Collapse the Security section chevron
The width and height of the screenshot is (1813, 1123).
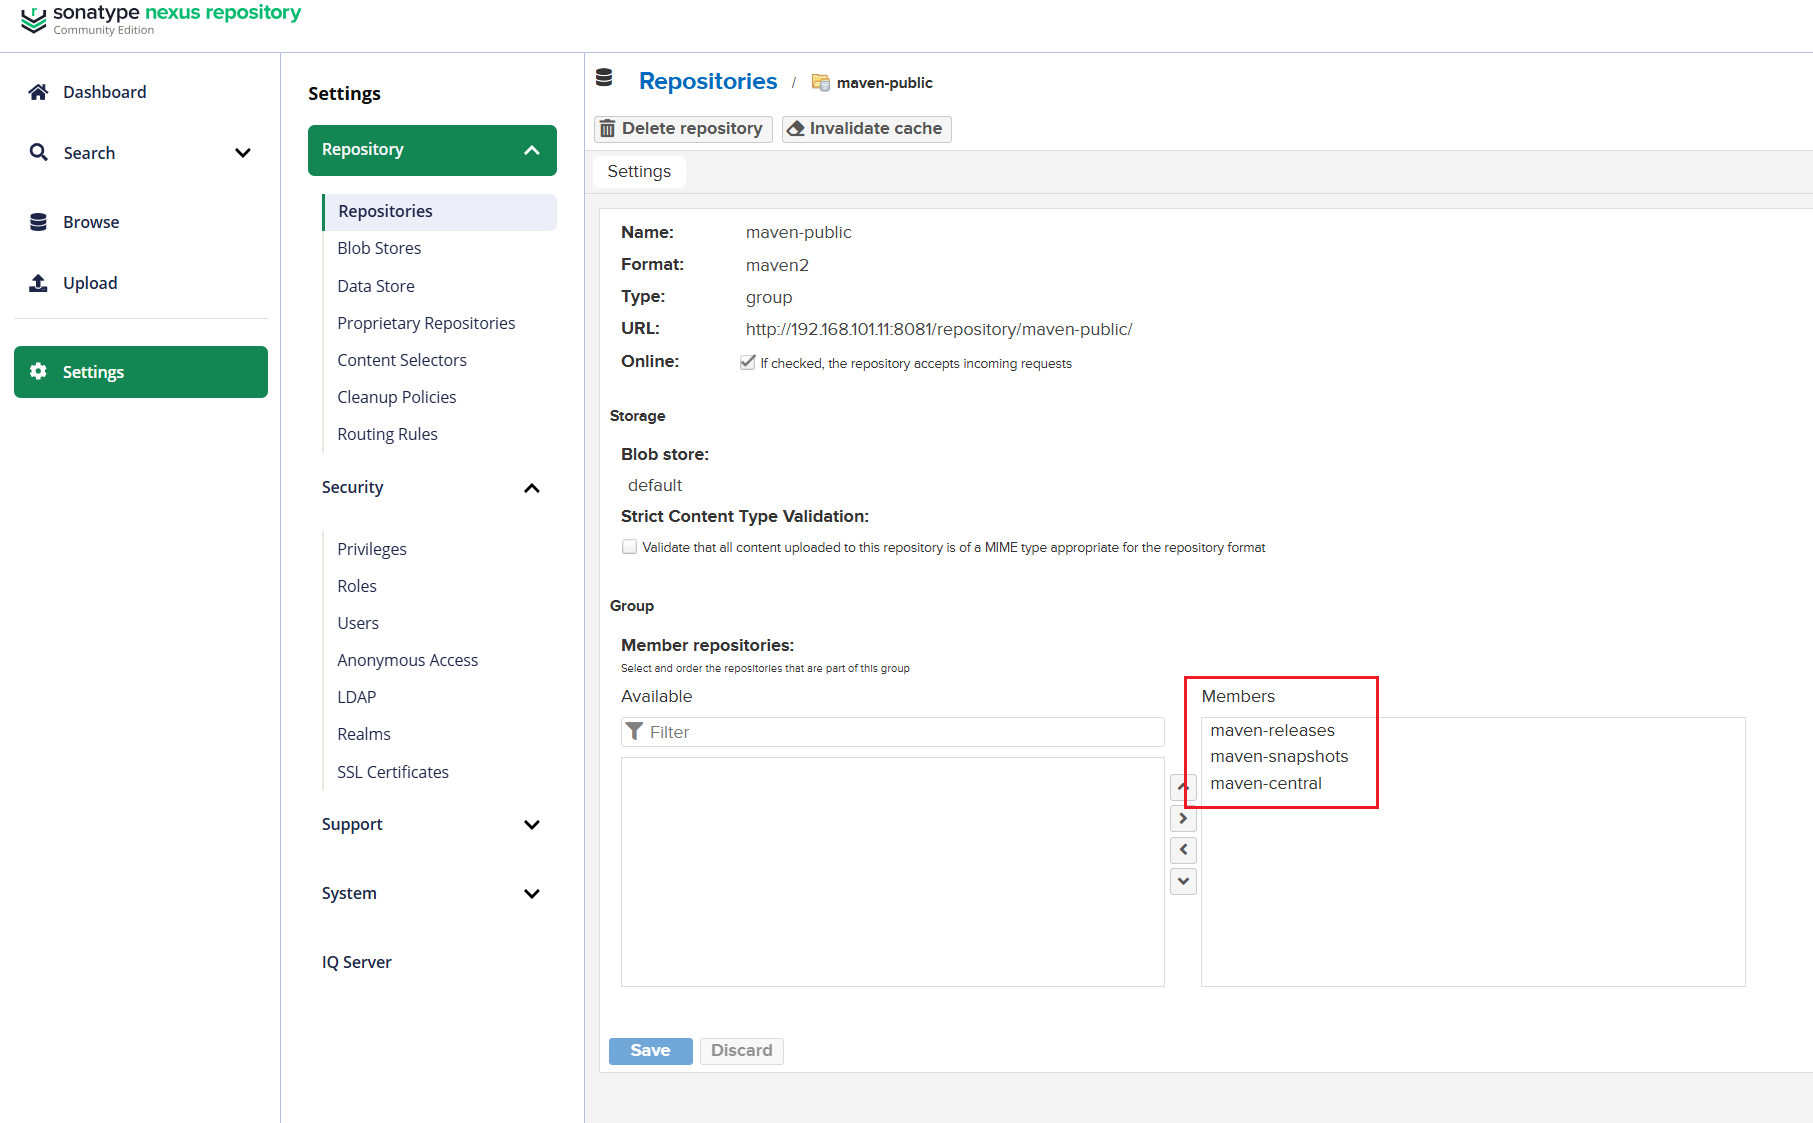click(x=532, y=488)
